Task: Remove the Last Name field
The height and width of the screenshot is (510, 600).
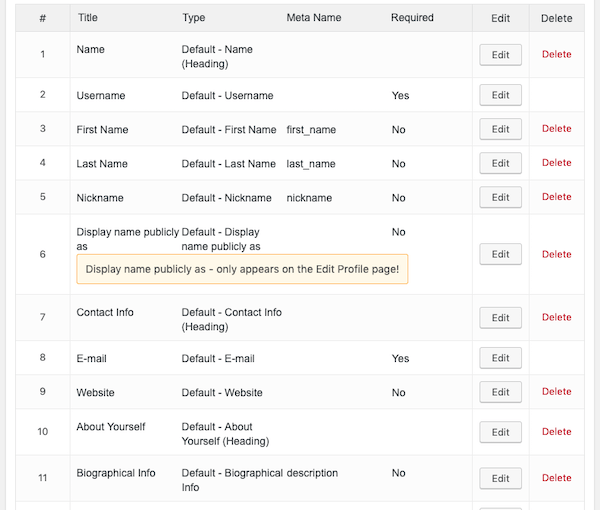Action: (x=556, y=163)
